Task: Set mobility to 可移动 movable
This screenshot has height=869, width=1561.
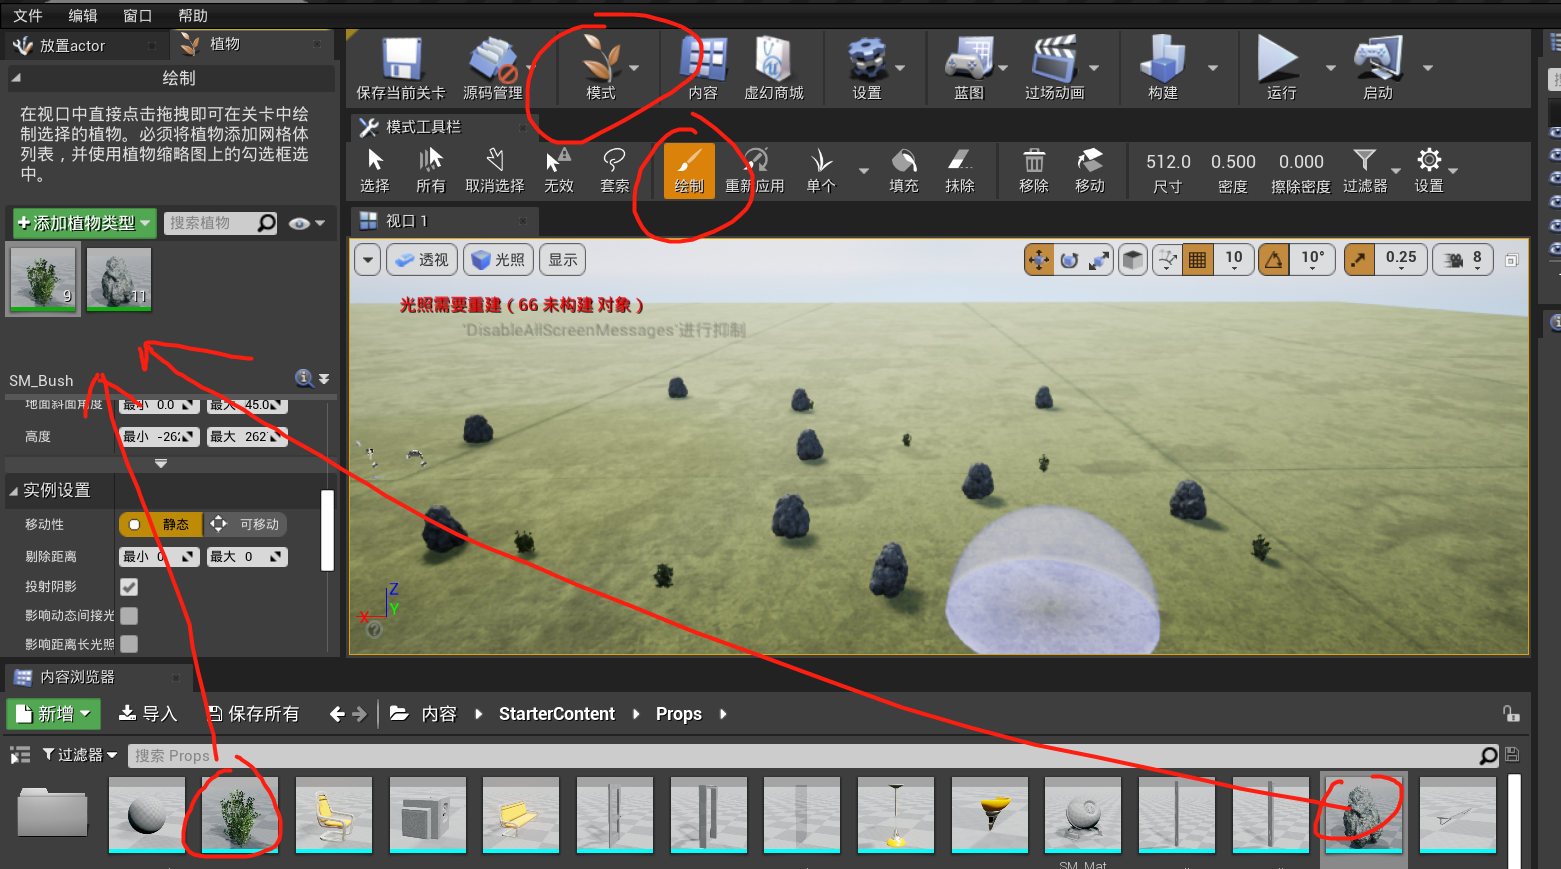Action: (246, 524)
